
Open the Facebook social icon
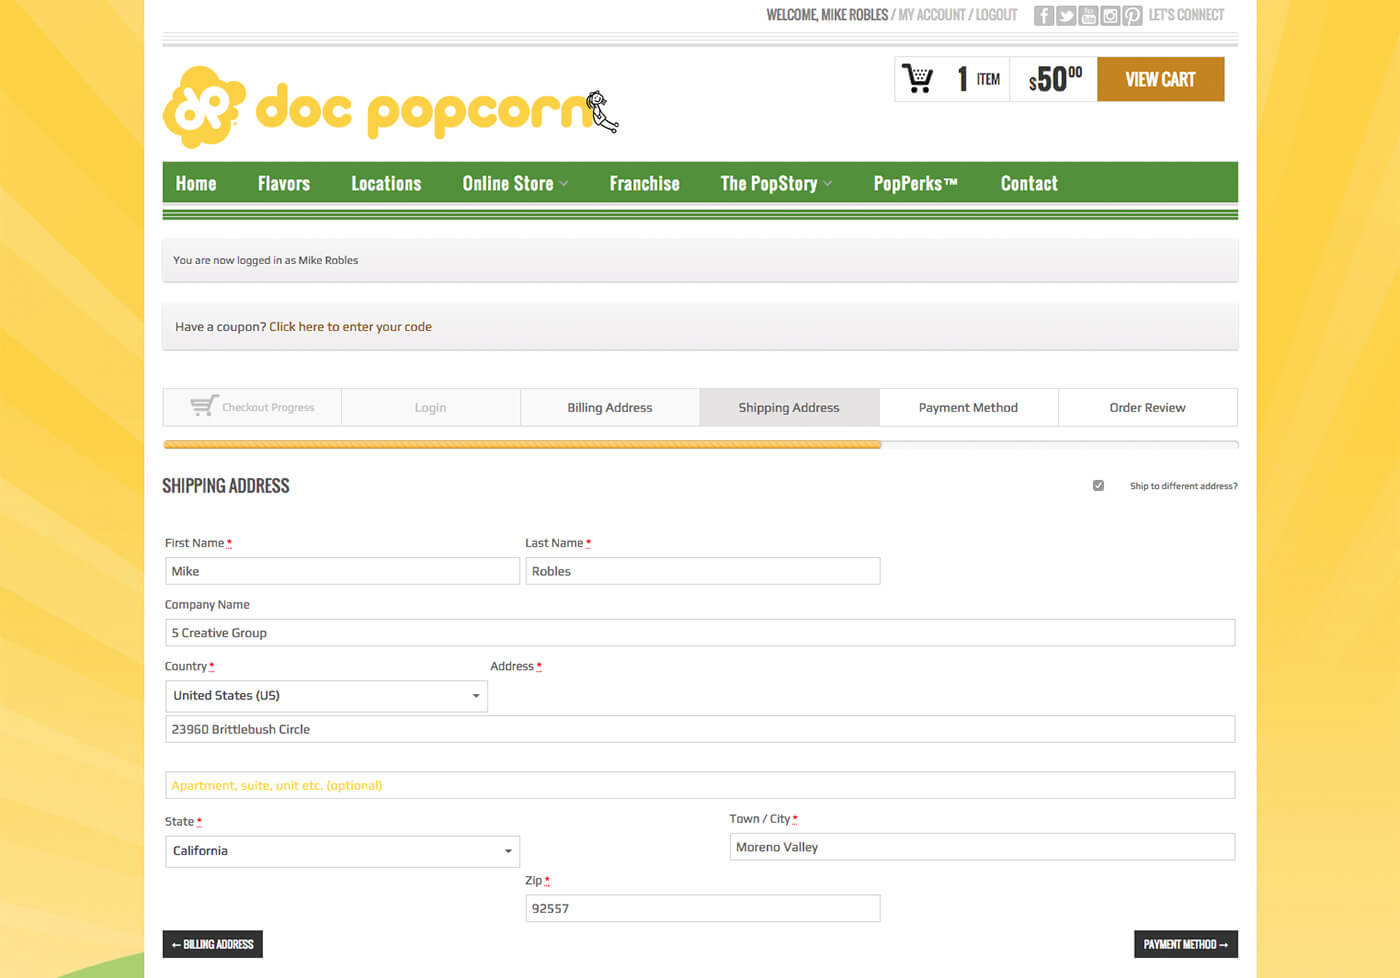pos(1043,15)
